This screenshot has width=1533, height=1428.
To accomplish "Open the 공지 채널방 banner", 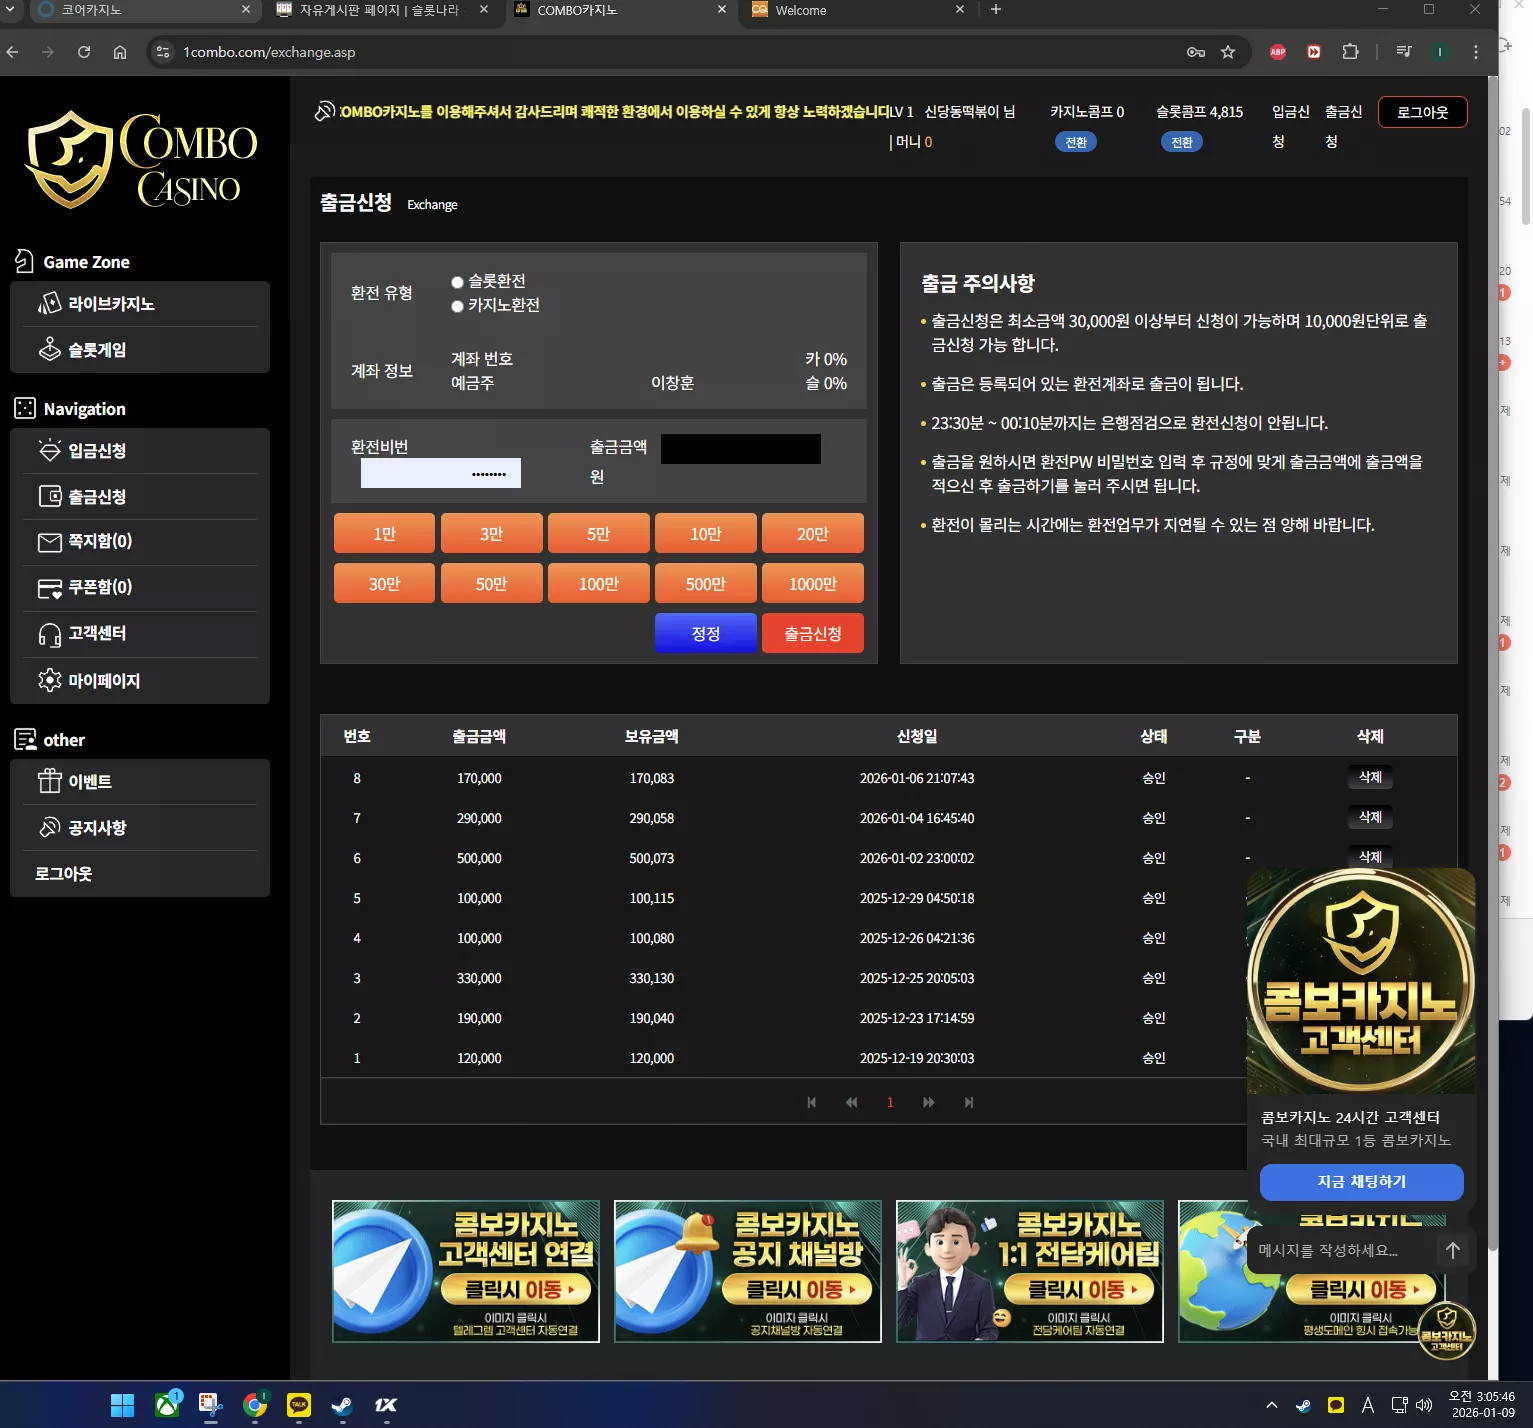I will tap(748, 1271).
